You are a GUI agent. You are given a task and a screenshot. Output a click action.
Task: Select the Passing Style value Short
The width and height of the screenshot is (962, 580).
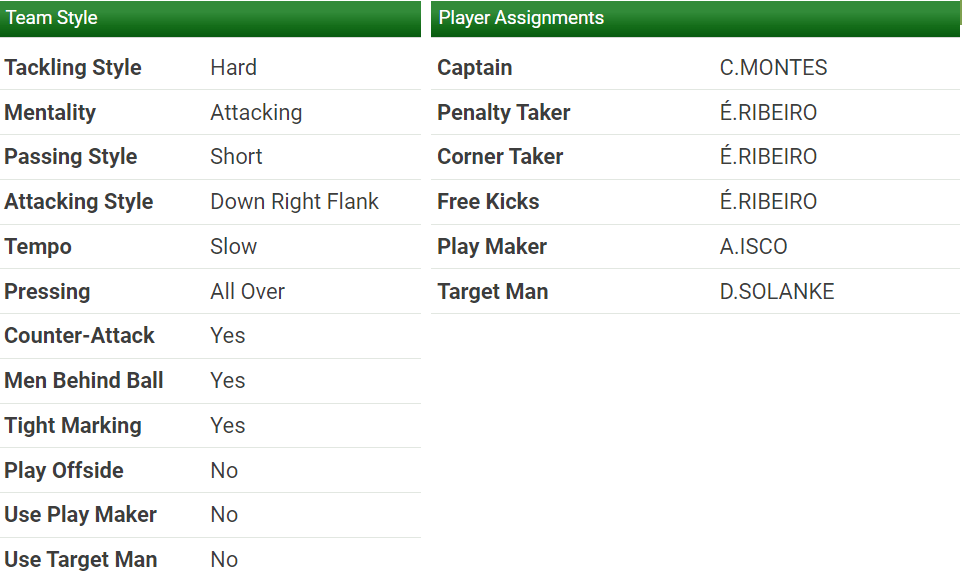(236, 157)
